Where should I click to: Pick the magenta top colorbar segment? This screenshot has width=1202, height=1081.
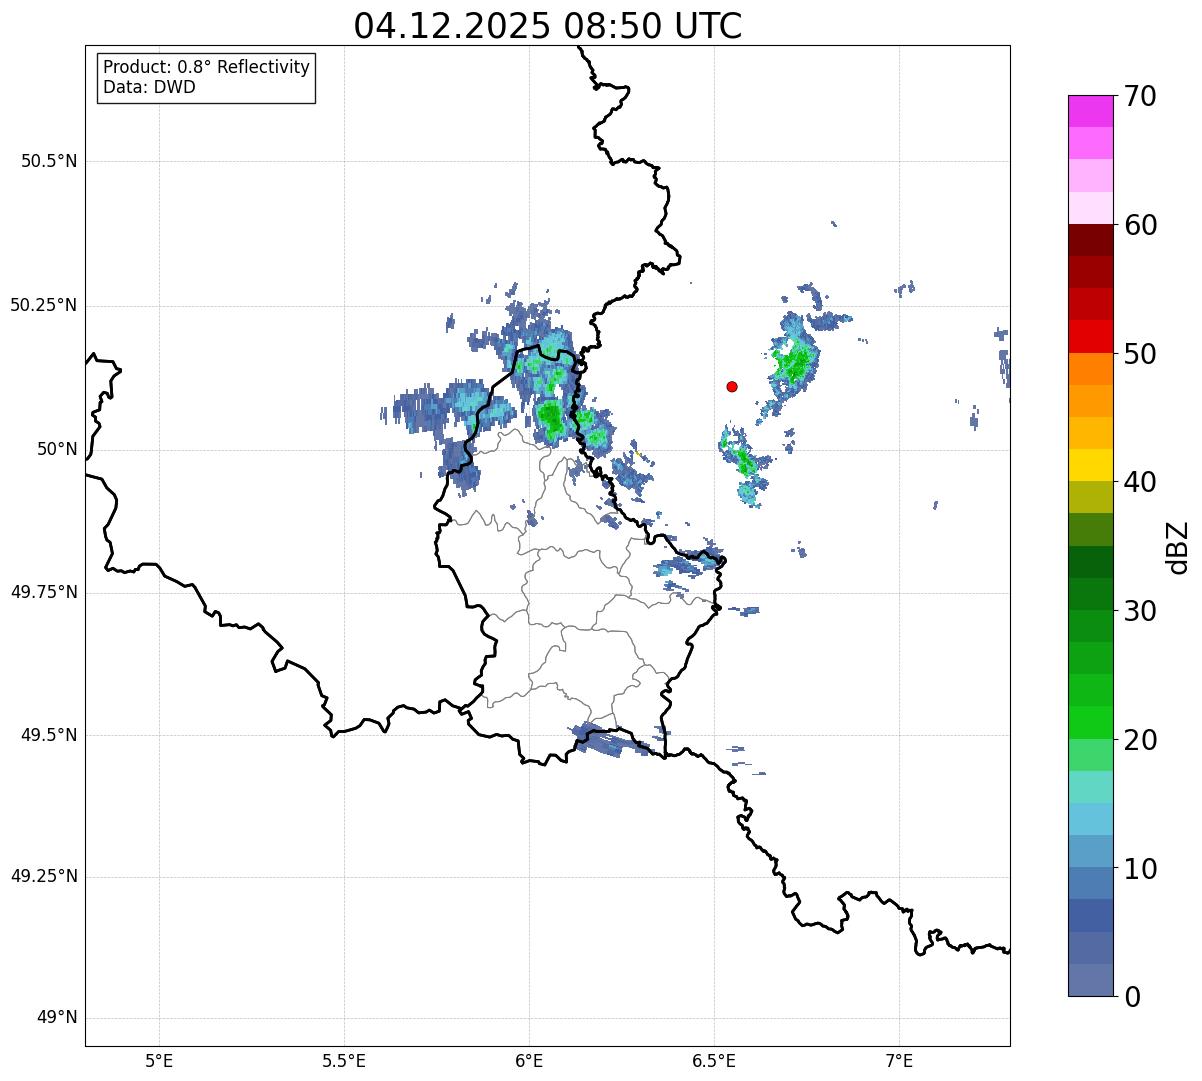point(1091,111)
